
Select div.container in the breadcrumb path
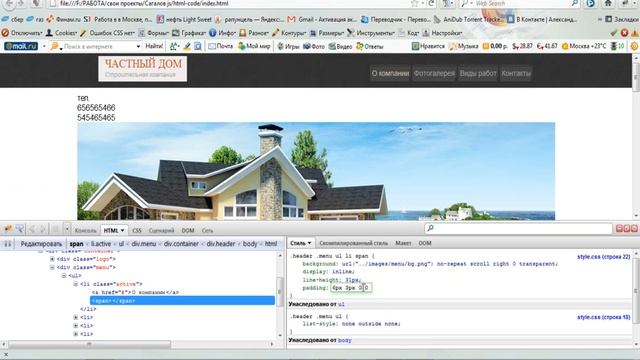click(181, 244)
